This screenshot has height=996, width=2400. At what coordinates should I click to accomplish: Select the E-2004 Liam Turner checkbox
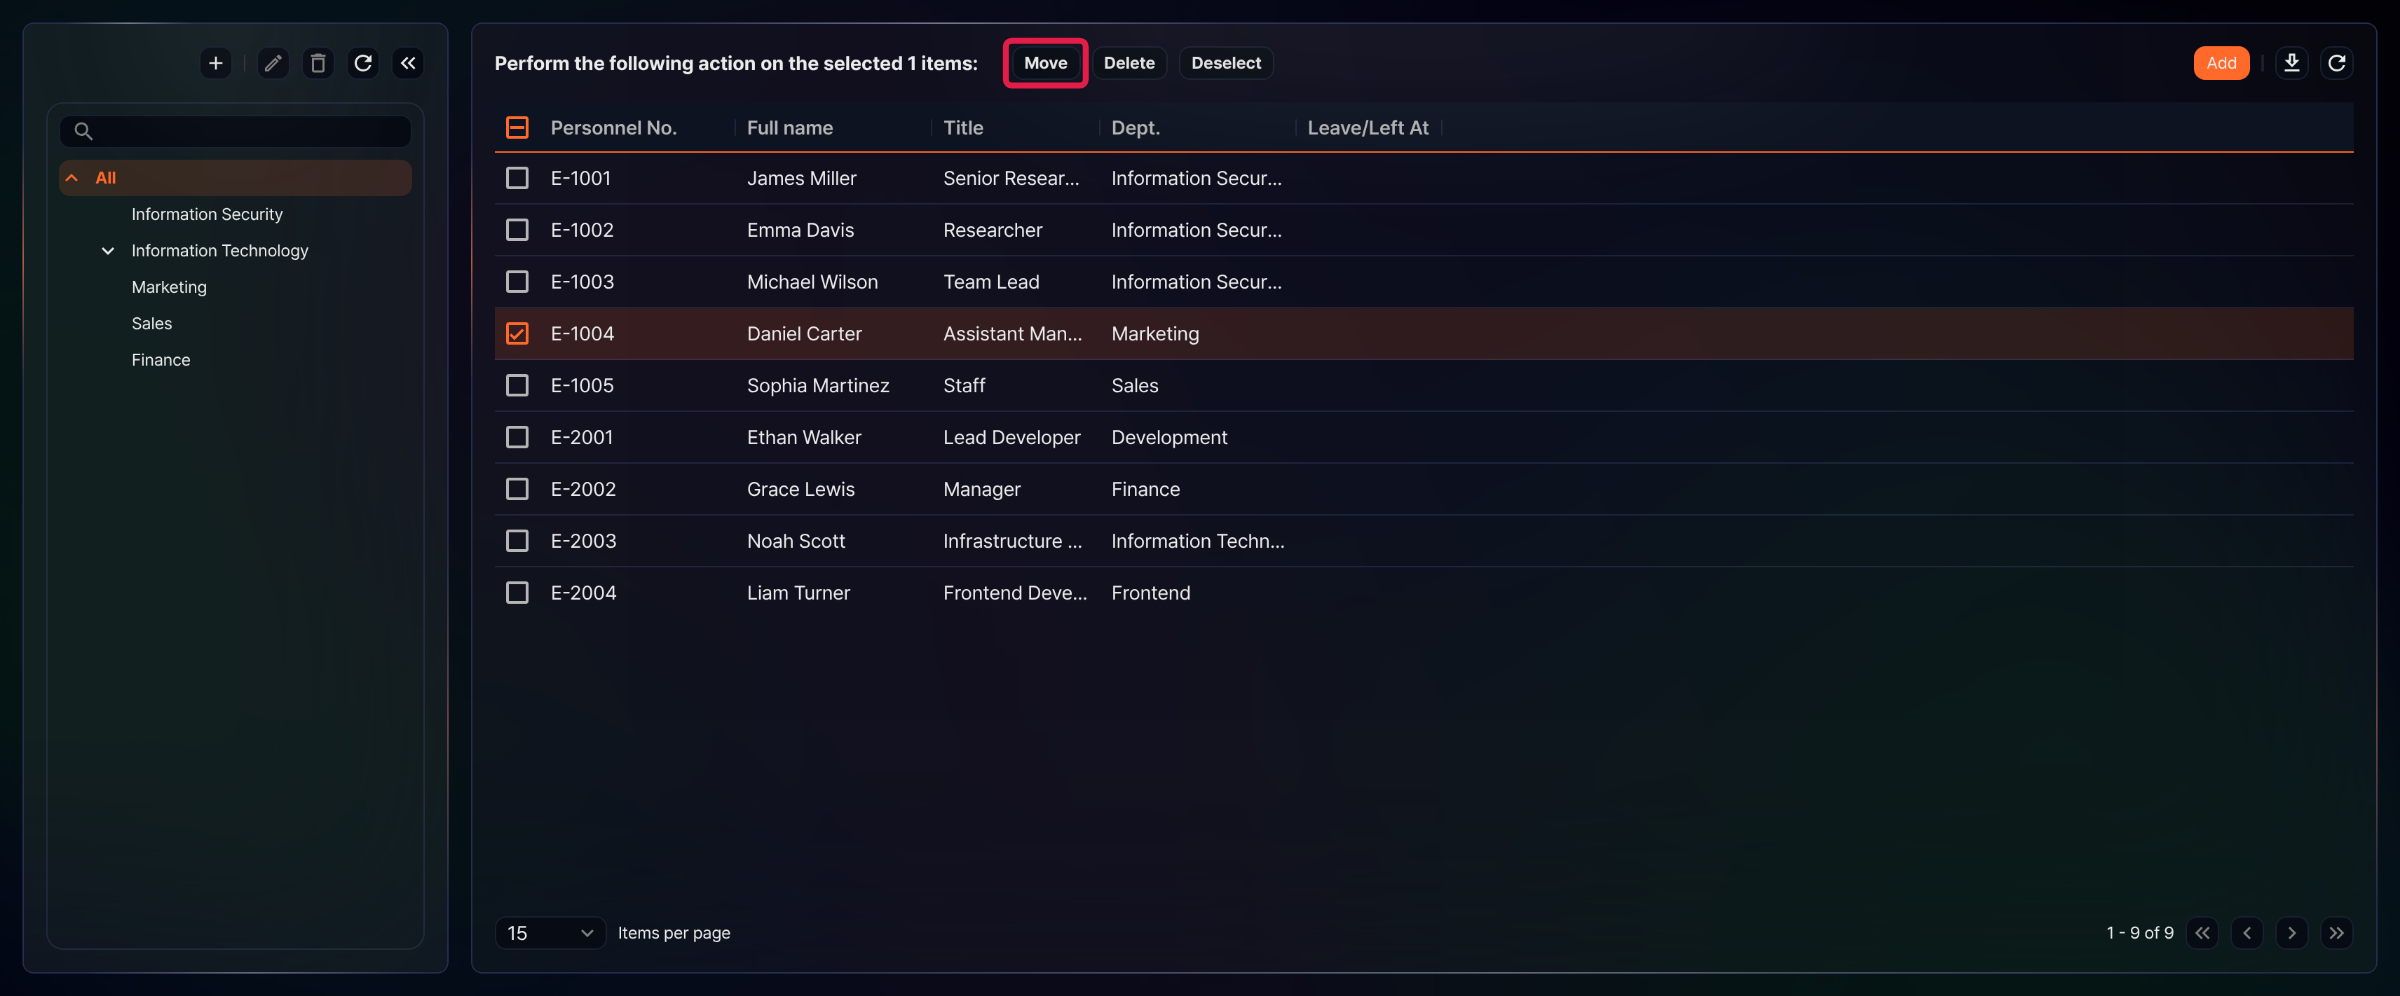coord(517,593)
